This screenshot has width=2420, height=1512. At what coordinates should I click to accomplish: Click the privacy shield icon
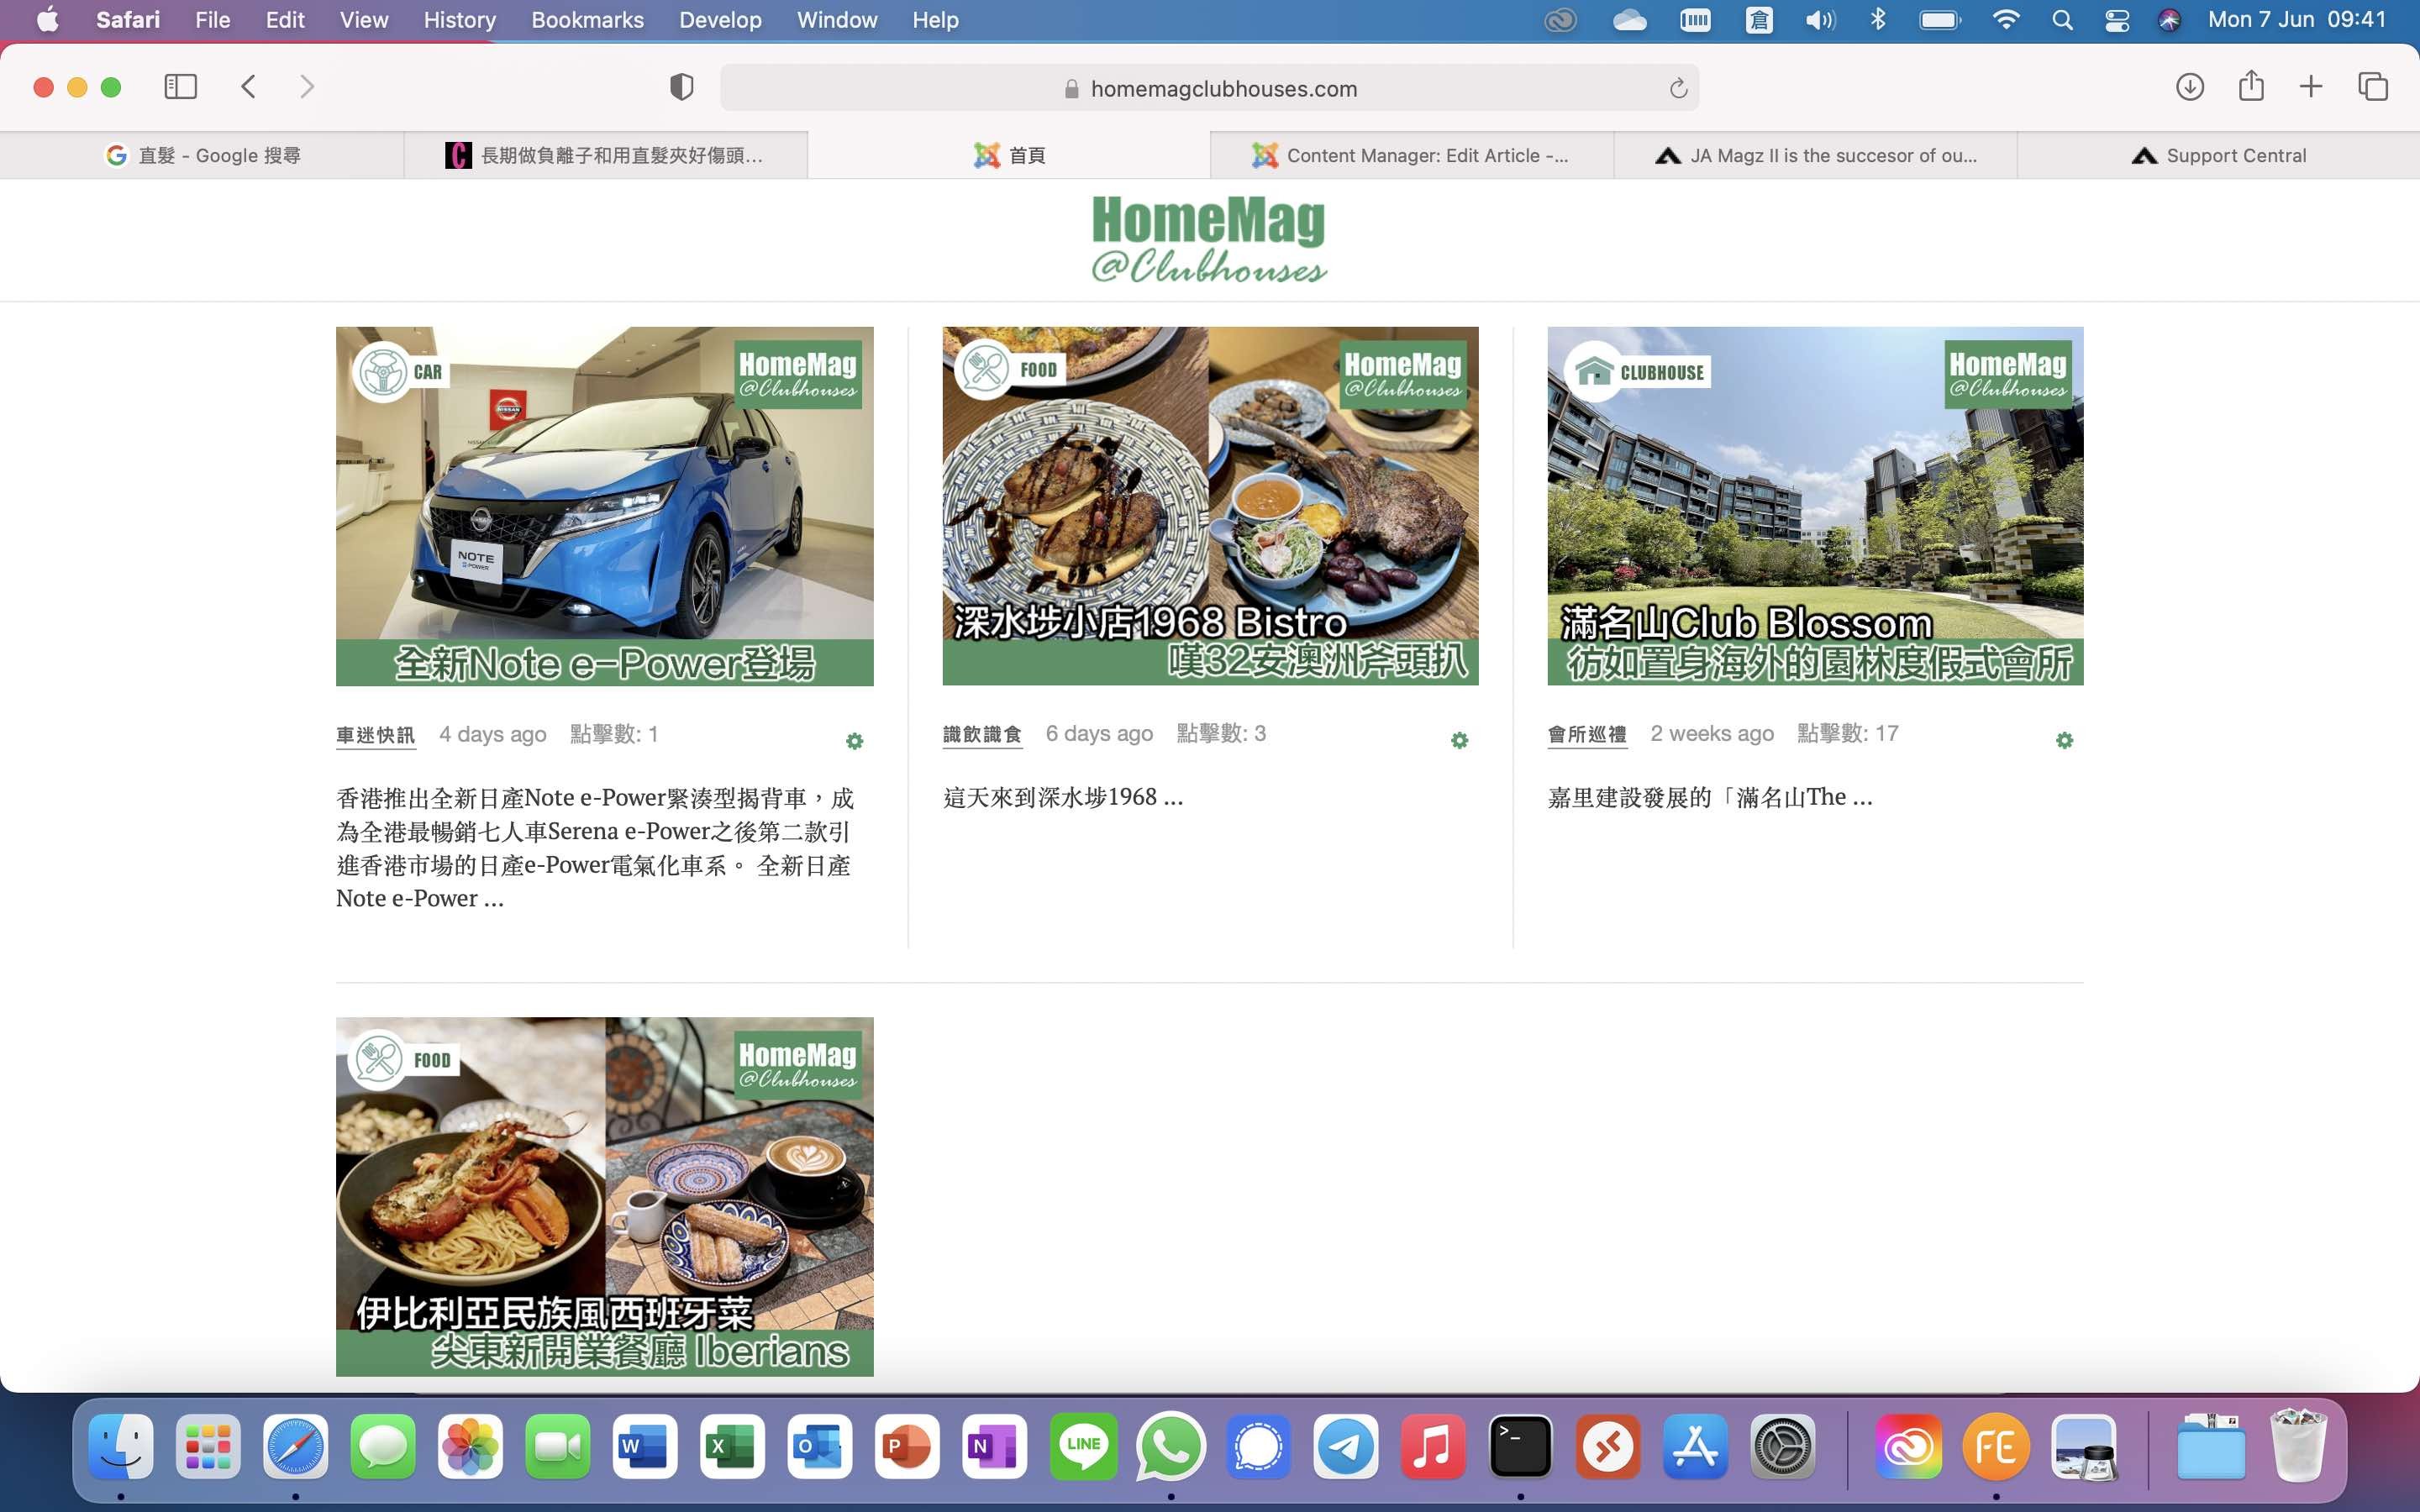click(681, 87)
